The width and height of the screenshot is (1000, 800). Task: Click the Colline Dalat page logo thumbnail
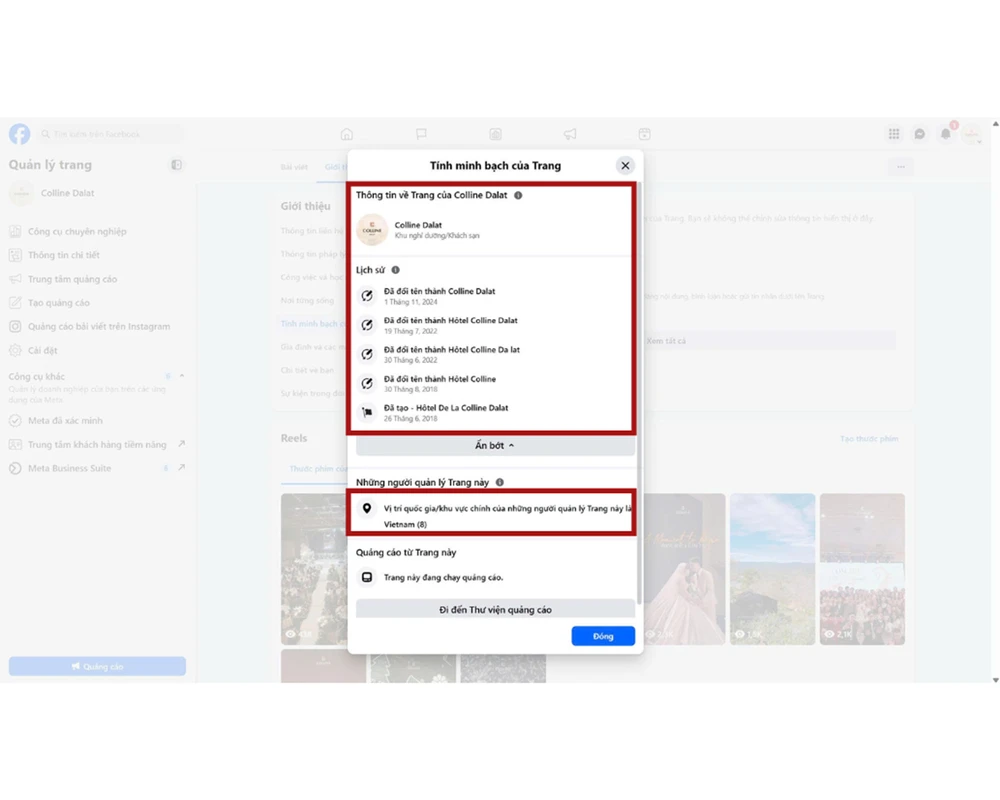[x=372, y=230]
